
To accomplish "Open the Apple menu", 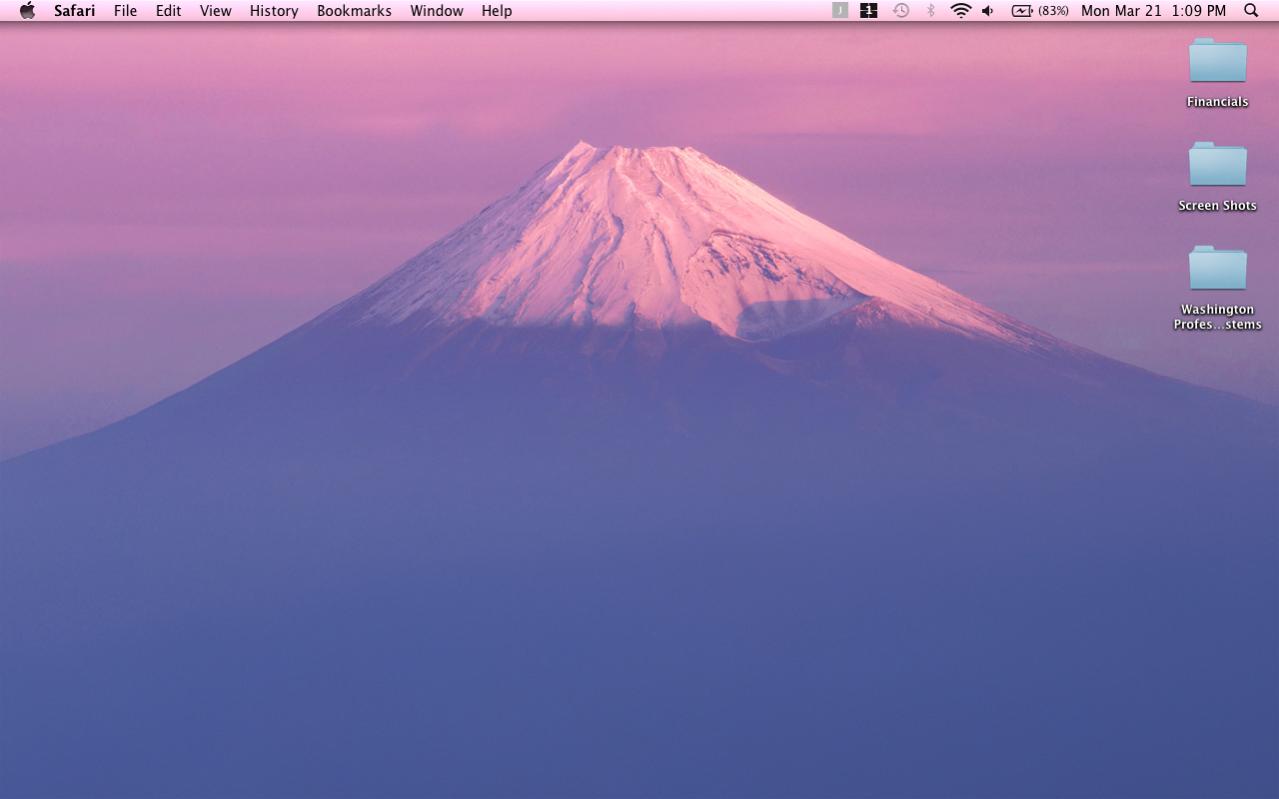I will click(x=27, y=11).
